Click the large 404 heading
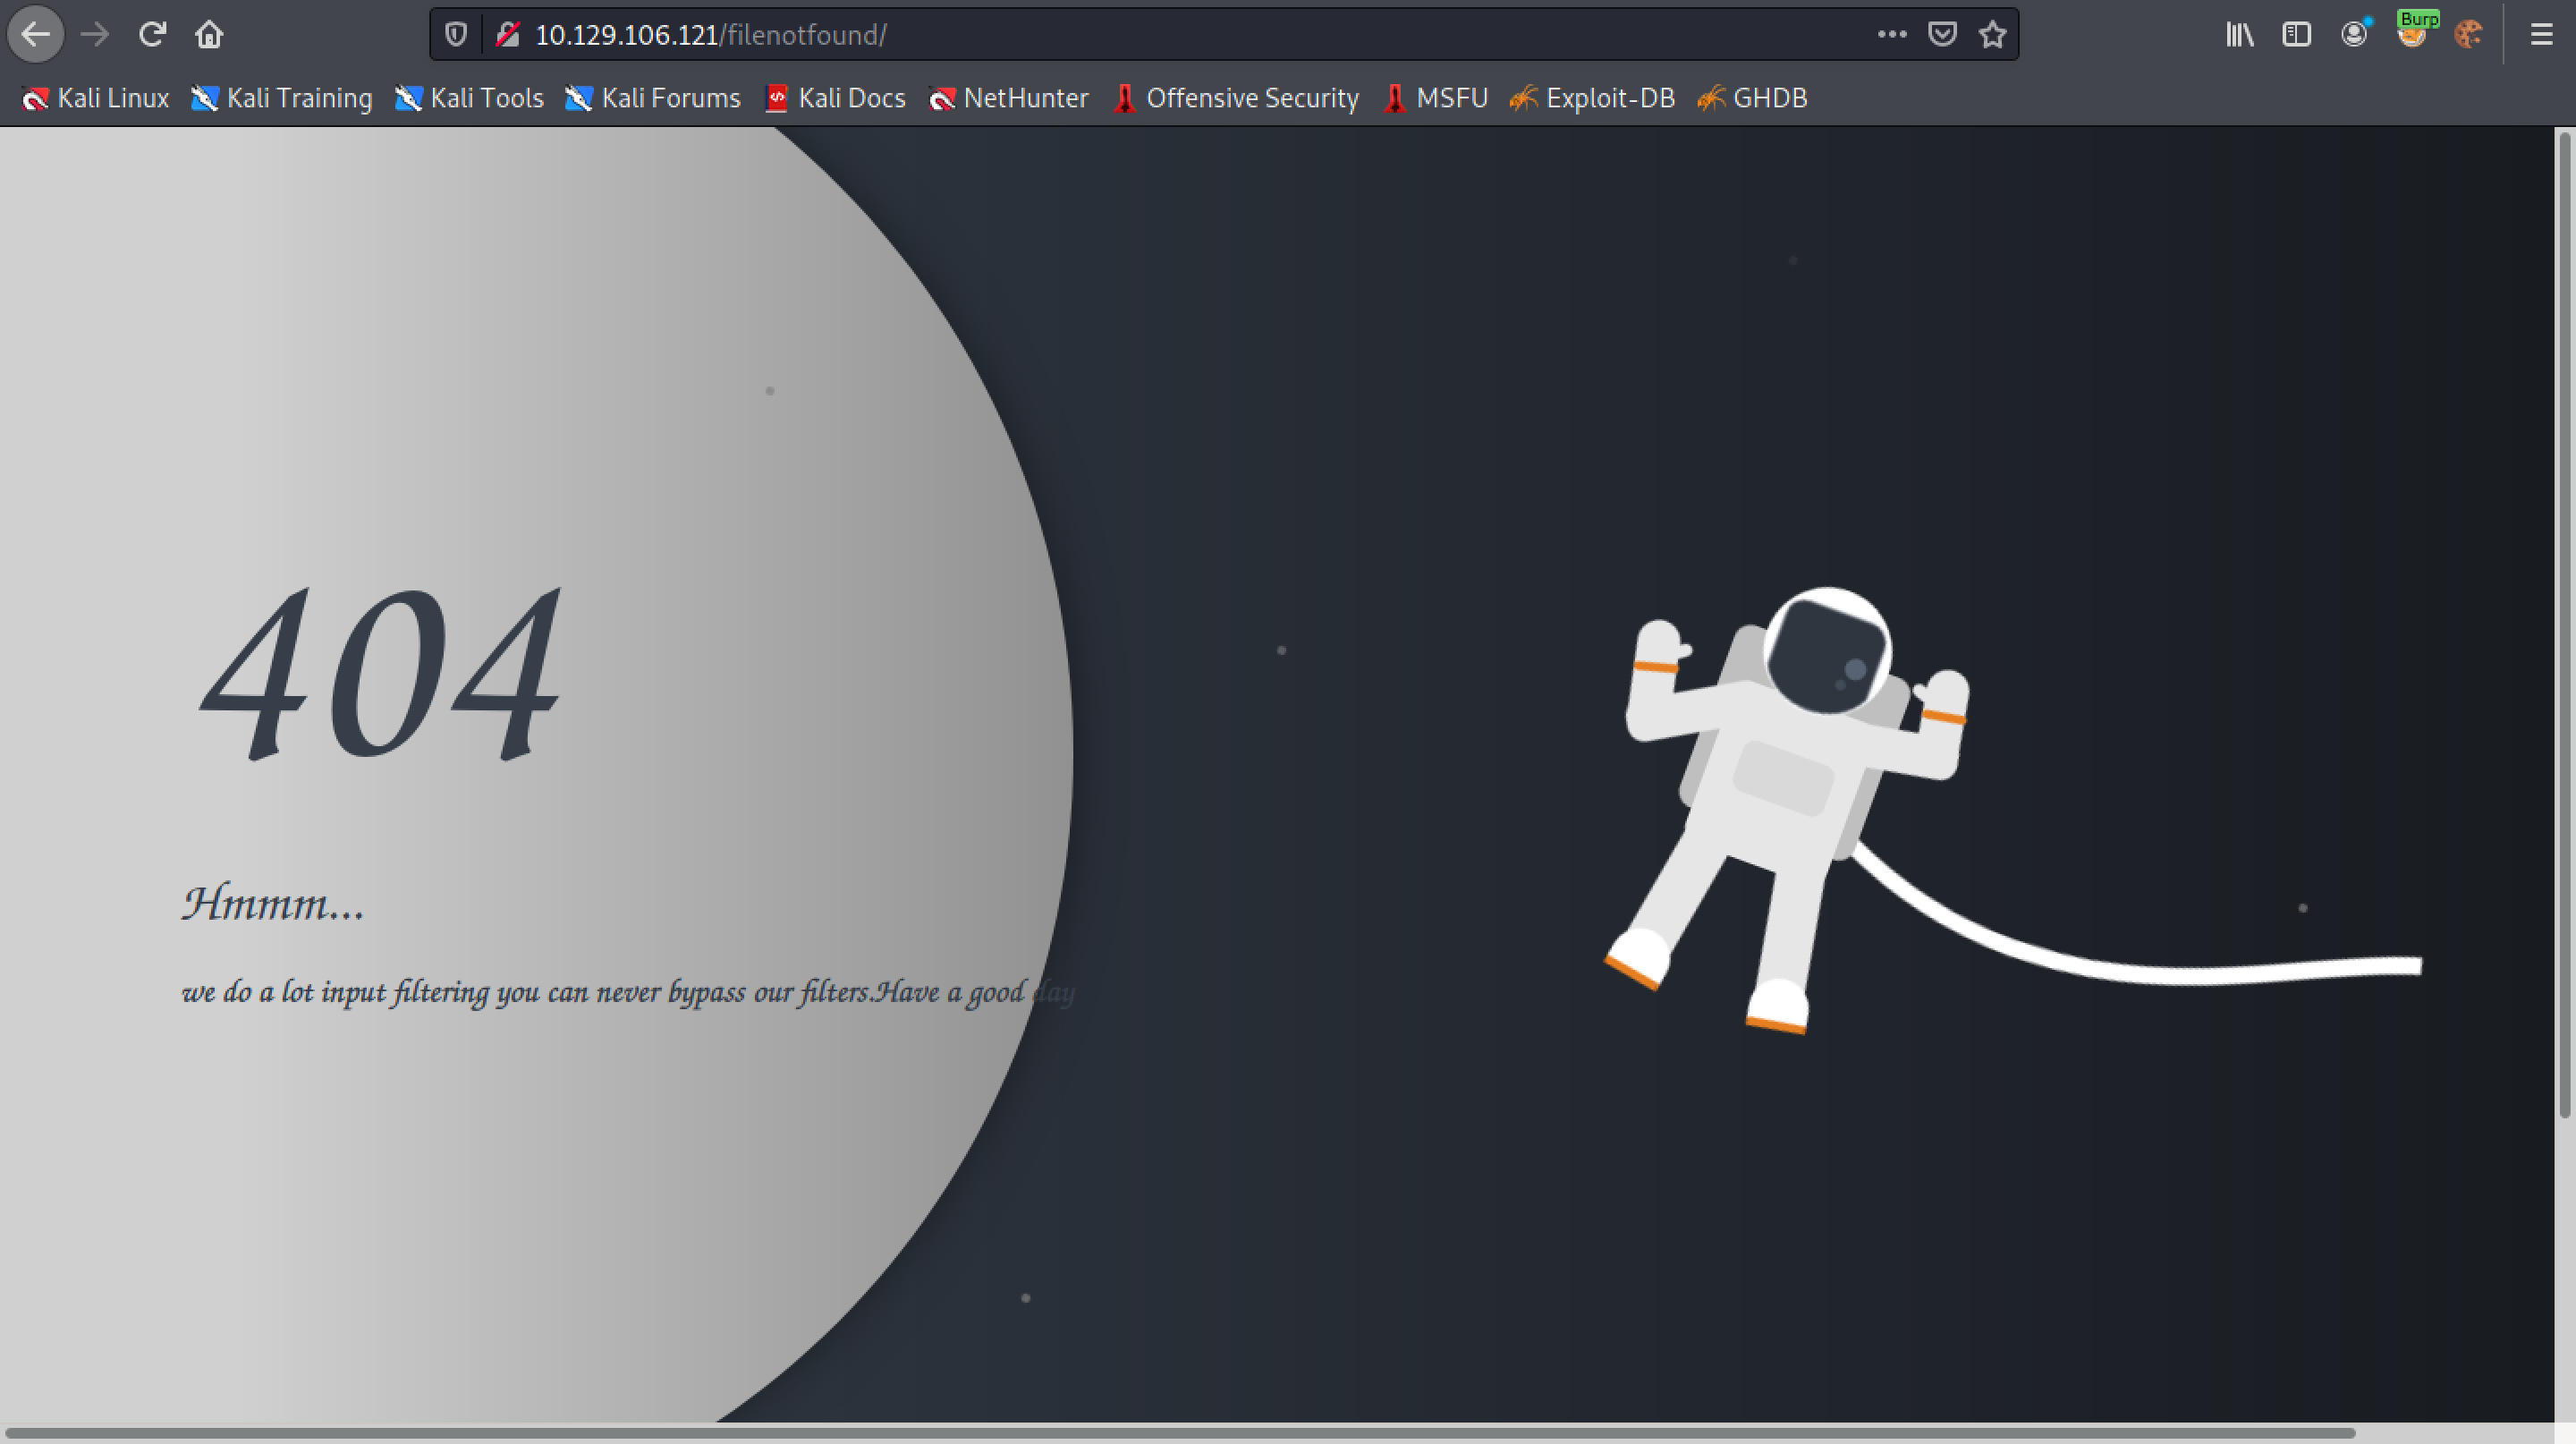Viewport: 2576px width, 1444px height. click(382, 674)
